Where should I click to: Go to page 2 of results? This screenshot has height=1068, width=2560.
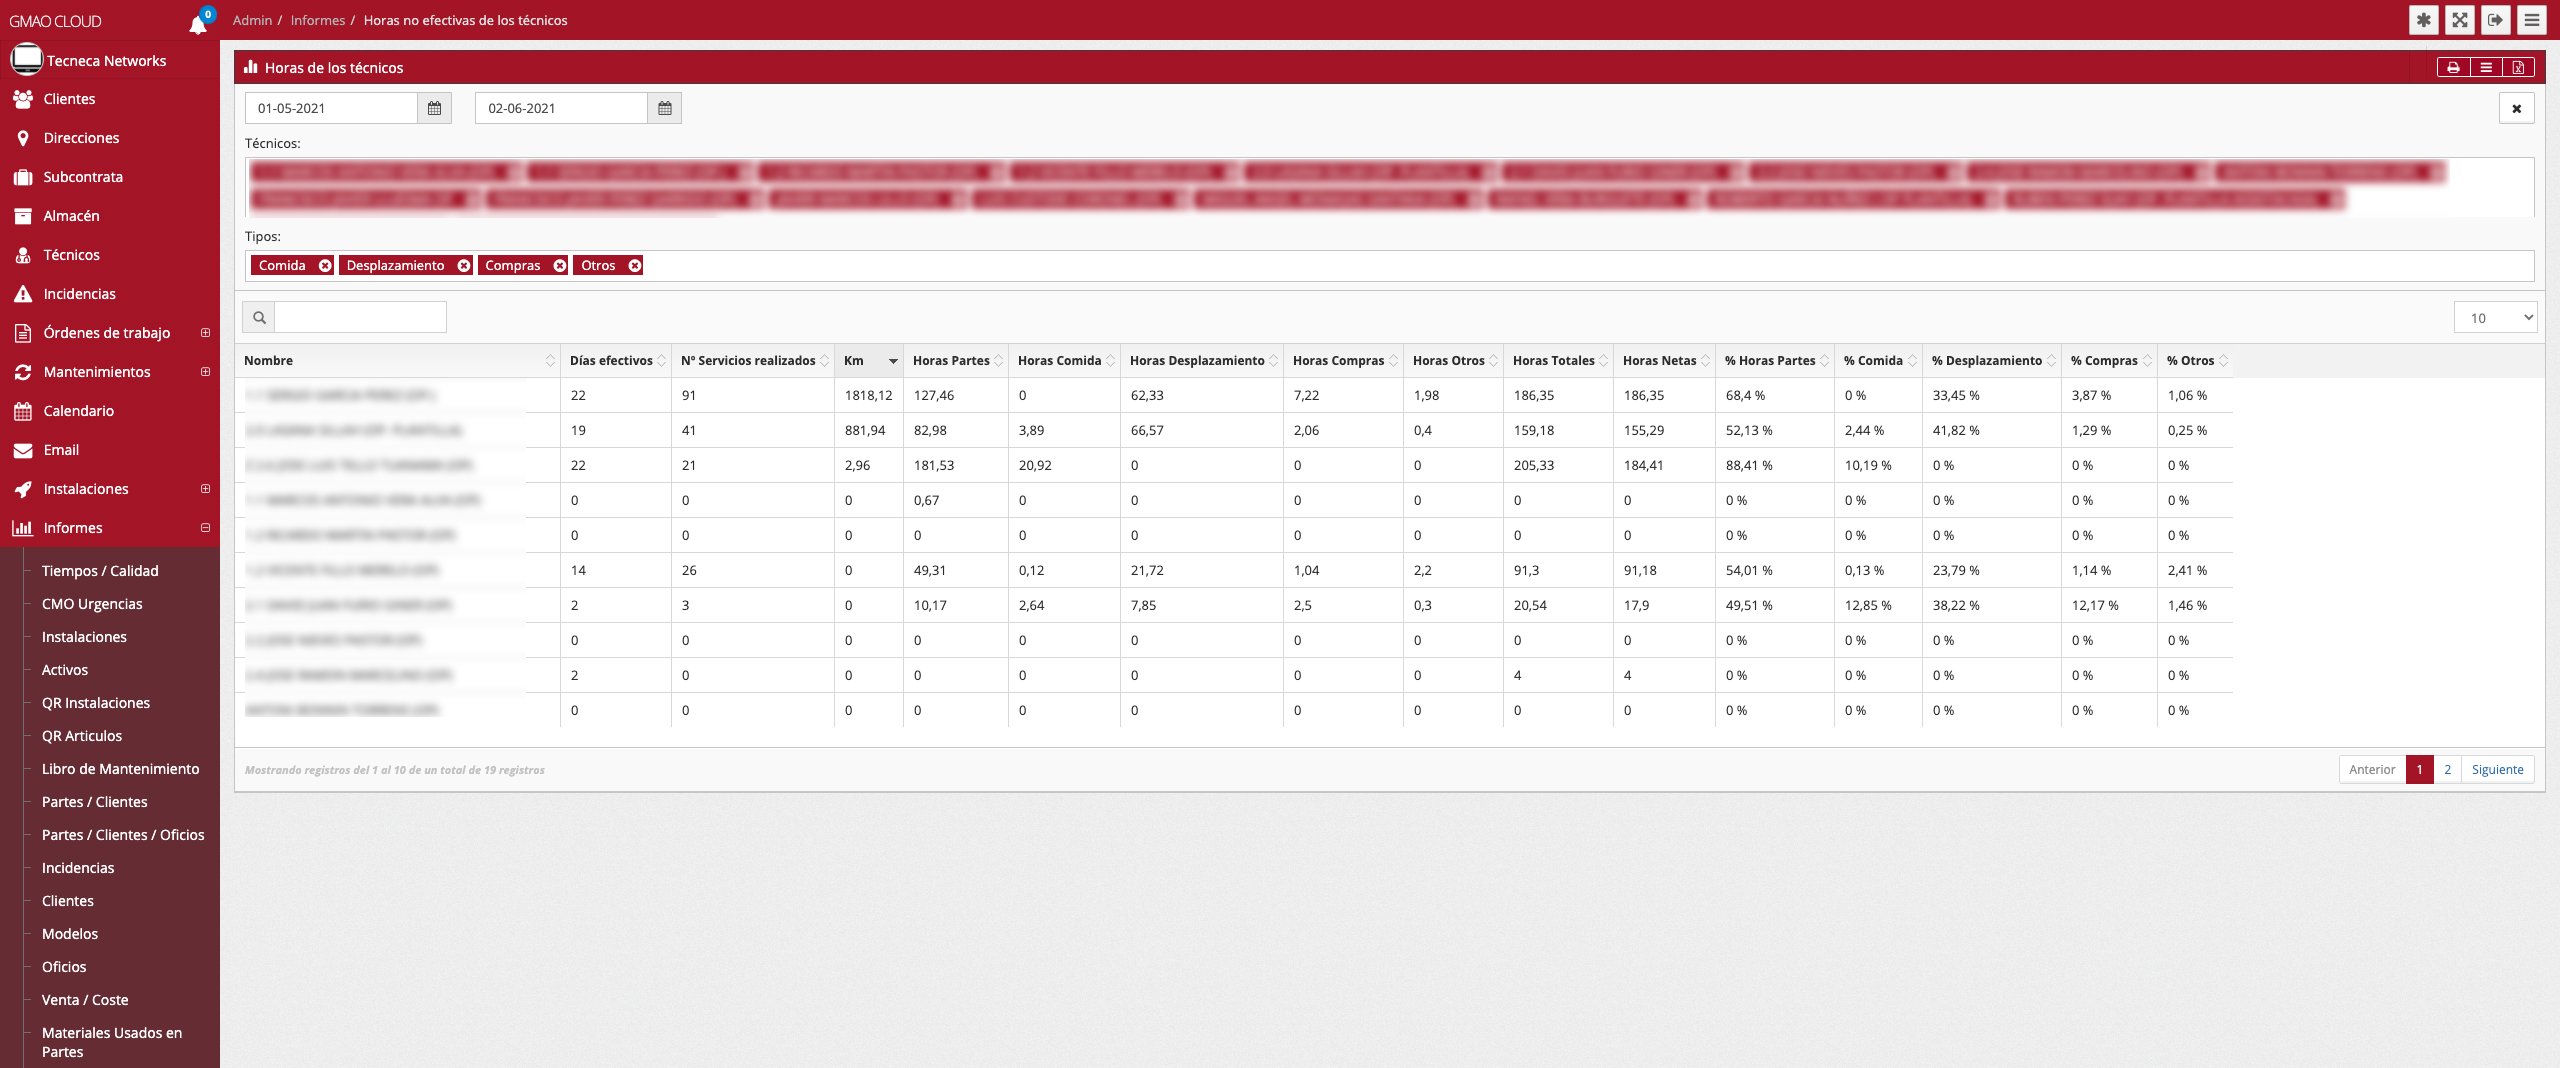2447,769
